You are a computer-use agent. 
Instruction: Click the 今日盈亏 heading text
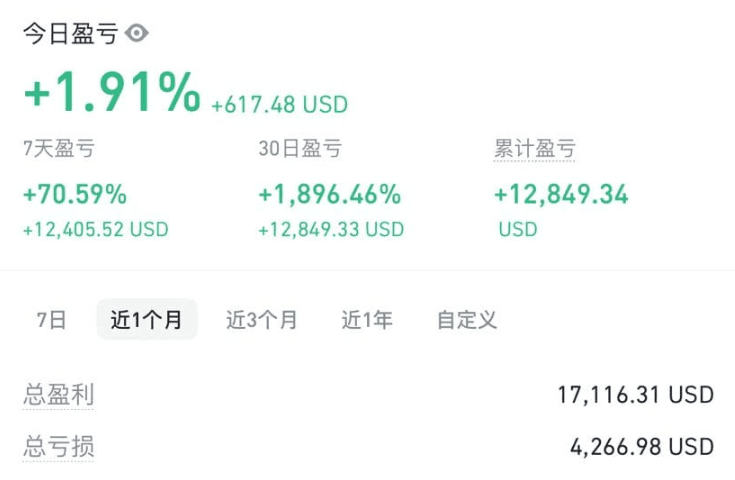70,34
